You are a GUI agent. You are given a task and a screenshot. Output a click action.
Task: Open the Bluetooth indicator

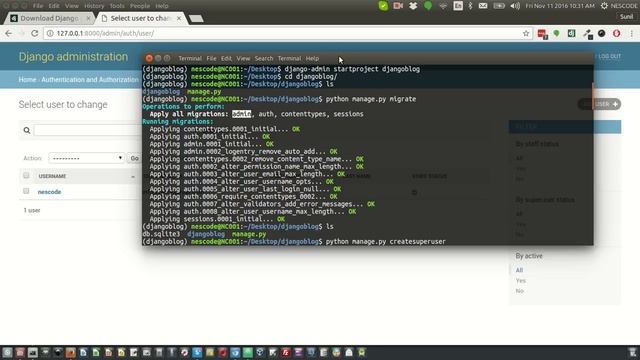tap(470, 6)
